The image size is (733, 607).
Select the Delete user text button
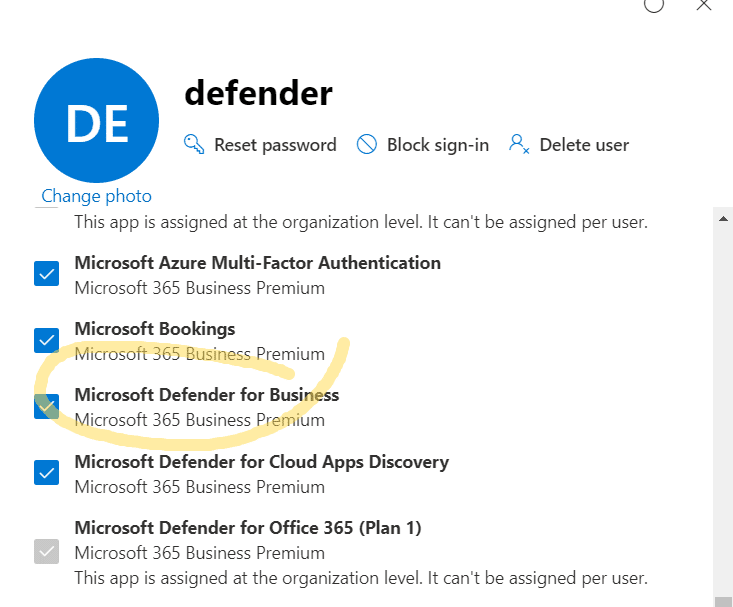[584, 145]
